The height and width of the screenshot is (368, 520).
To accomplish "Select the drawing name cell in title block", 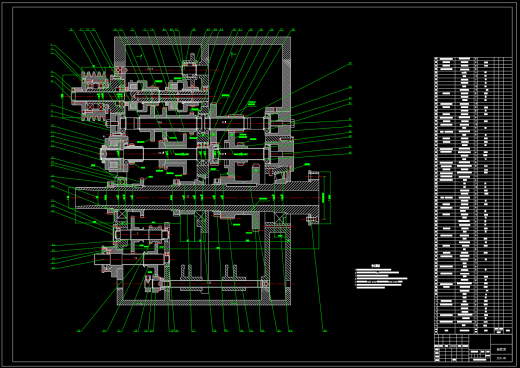I will [501, 350].
